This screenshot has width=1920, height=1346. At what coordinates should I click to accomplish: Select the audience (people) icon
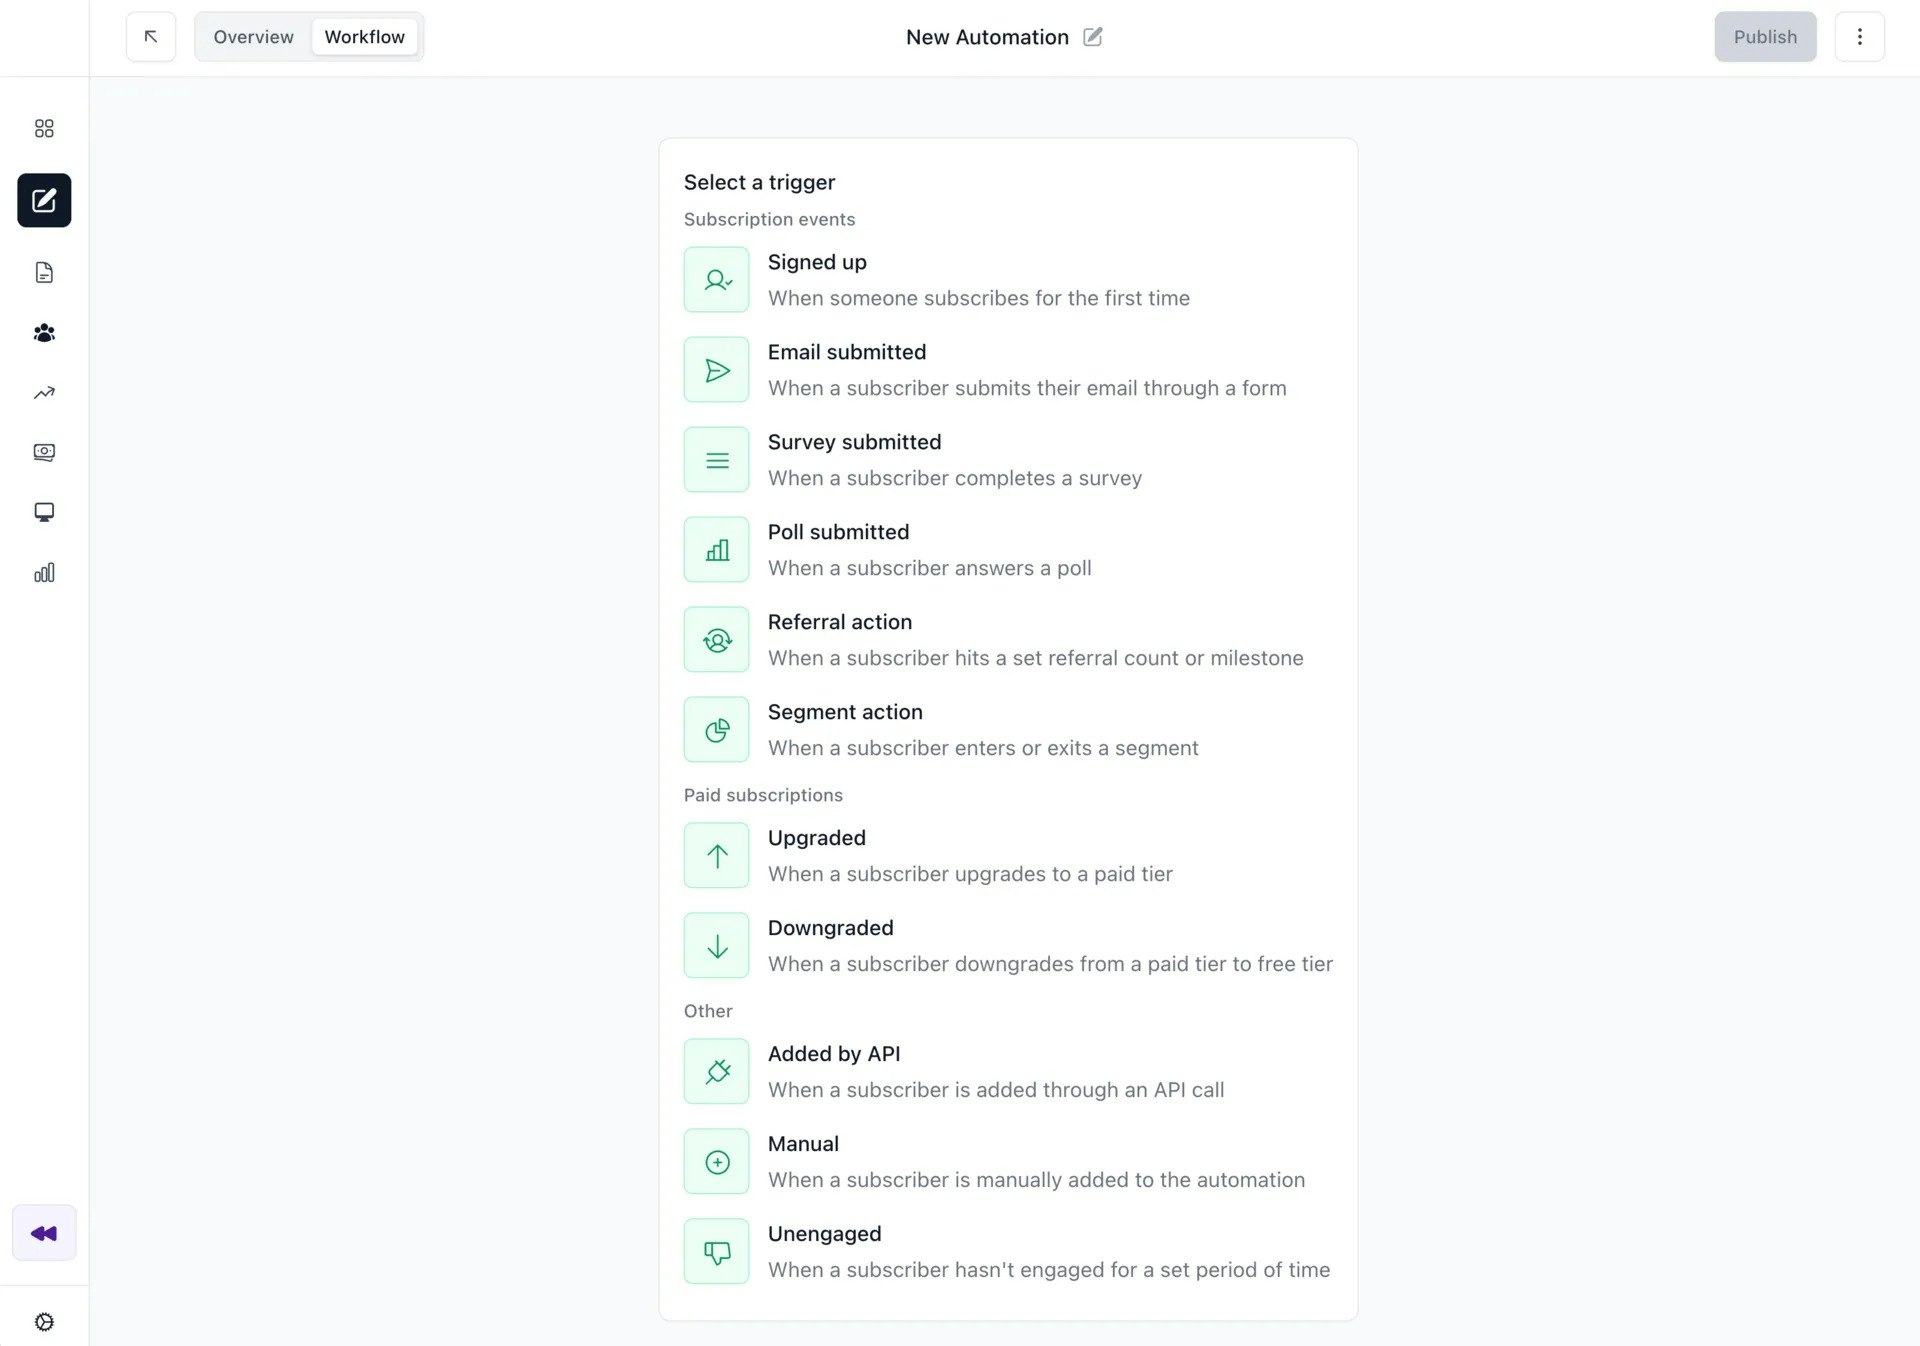[44, 333]
